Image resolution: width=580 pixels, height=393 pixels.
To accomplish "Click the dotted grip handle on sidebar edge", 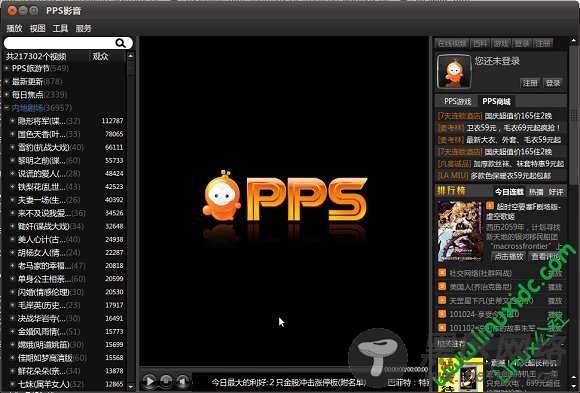I will click(x=574, y=115).
